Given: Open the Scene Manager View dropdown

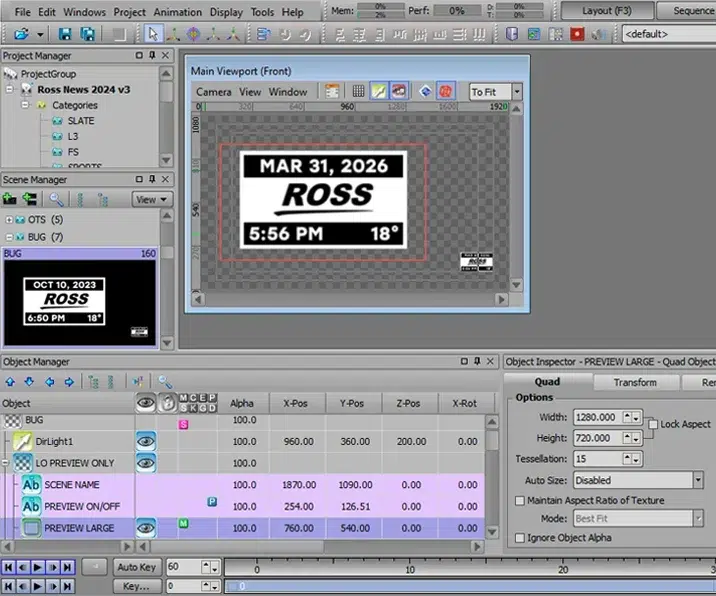Looking at the screenshot, I should click(x=152, y=200).
